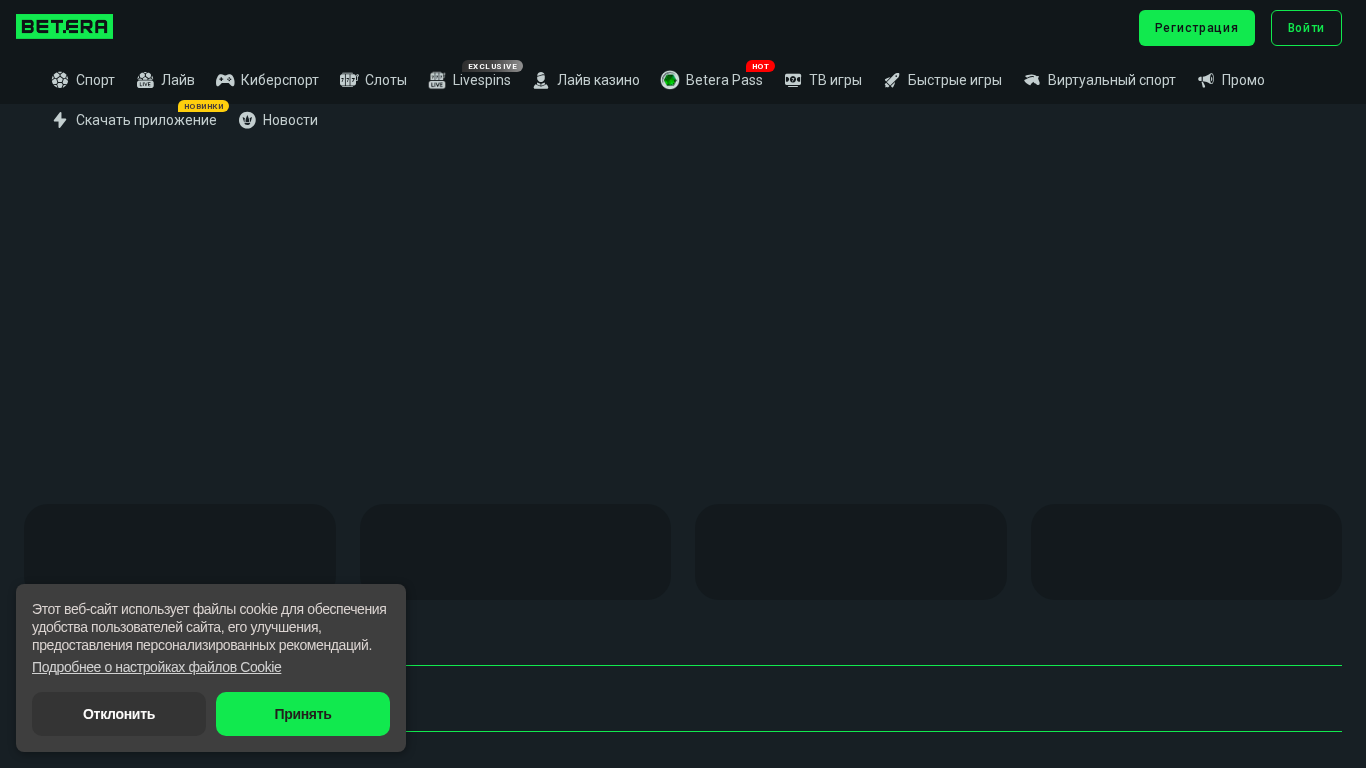This screenshot has height=768, width=1366.
Task: Click the megaphone Промо icon
Action: point(1206,80)
